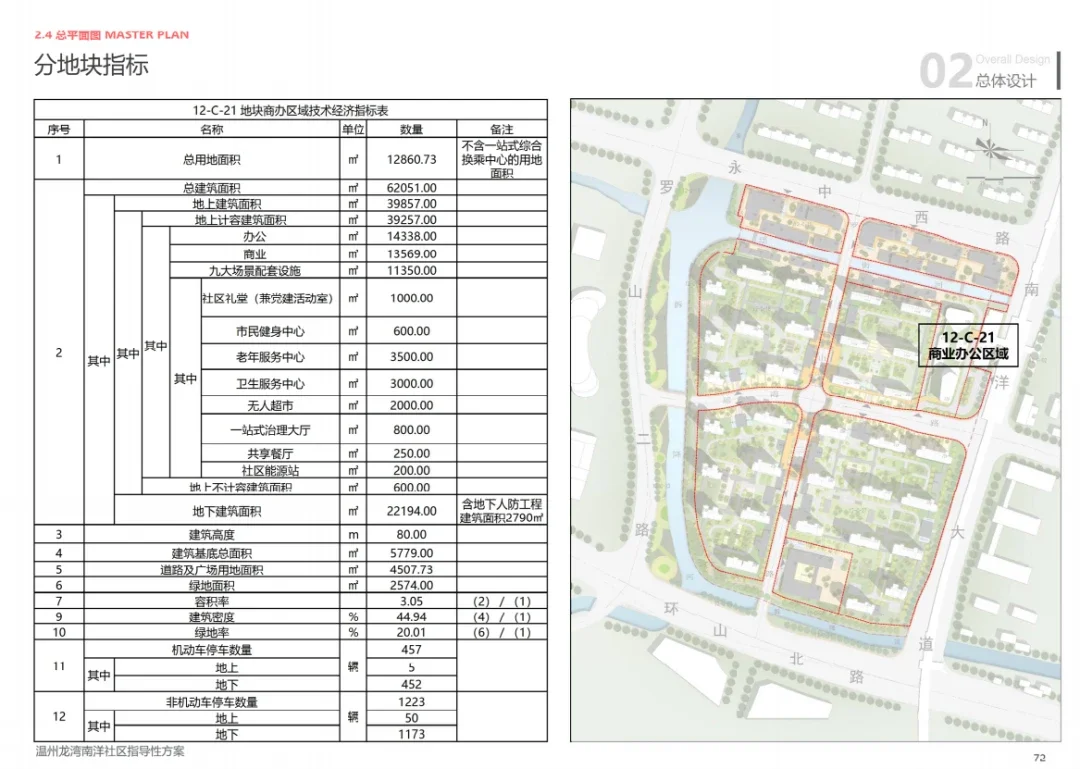Click the value '3000.00'
The height and width of the screenshot is (769, 1080).
point(411,384)
